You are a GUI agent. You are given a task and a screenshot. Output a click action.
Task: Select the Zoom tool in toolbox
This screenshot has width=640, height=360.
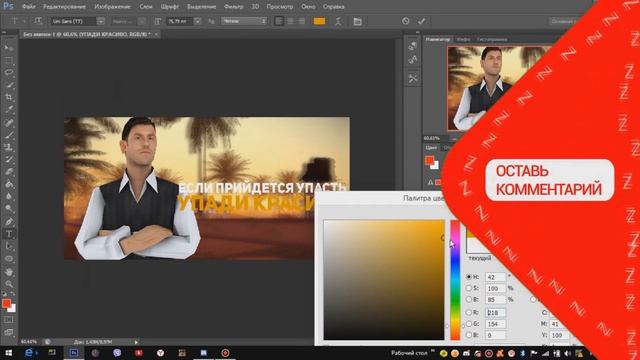click(x=9, y=284)
